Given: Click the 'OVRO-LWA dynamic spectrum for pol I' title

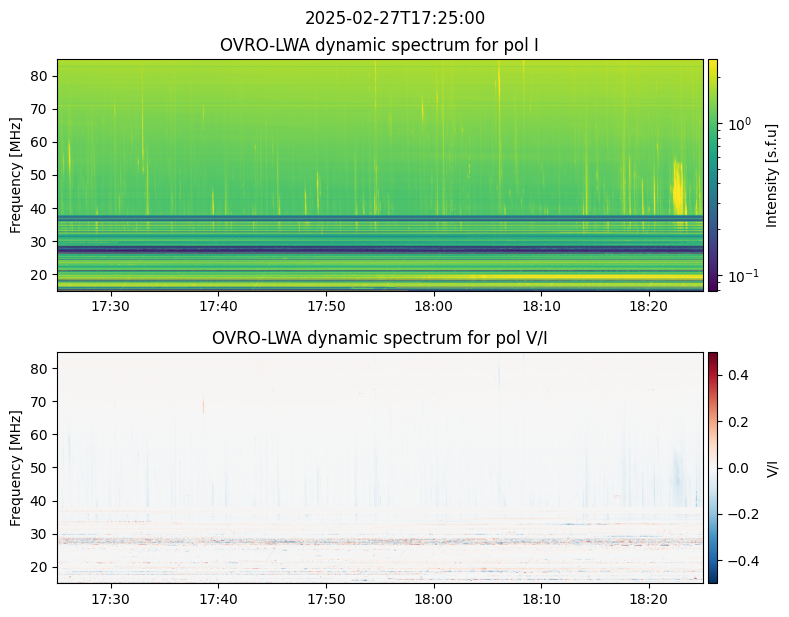Looking at the screenshot, I should click(x=379, y=45).
